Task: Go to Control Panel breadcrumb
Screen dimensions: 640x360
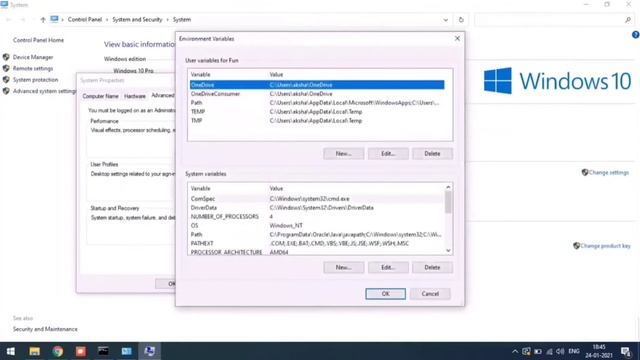Action: click(85, 20)
